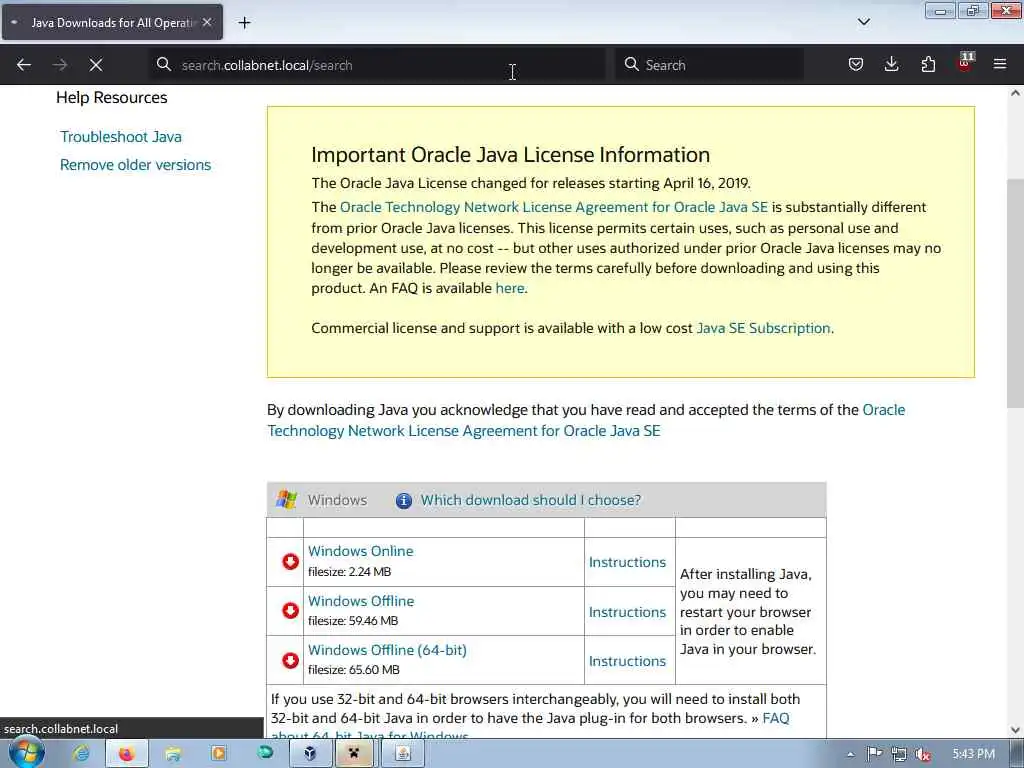
Task: Open the Java SE Subscription link
Action: 763,328
